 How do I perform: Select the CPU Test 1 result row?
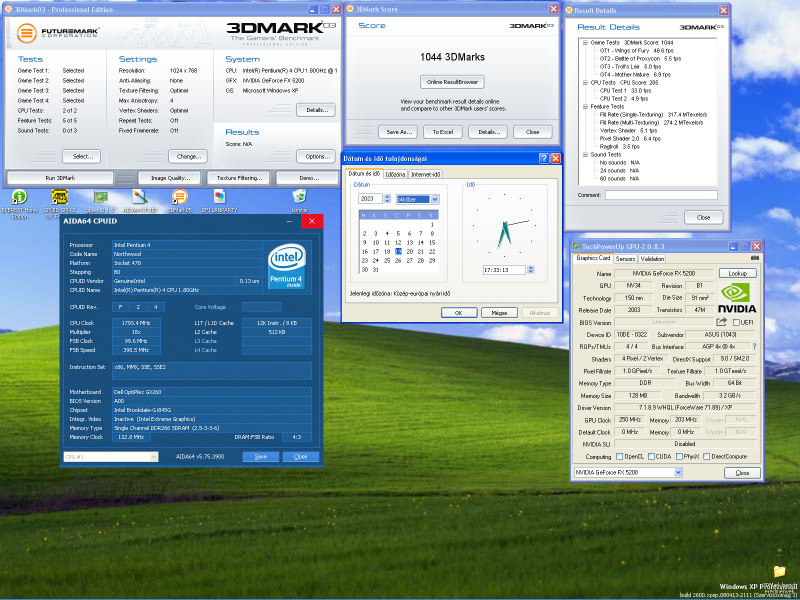[626, 91]
